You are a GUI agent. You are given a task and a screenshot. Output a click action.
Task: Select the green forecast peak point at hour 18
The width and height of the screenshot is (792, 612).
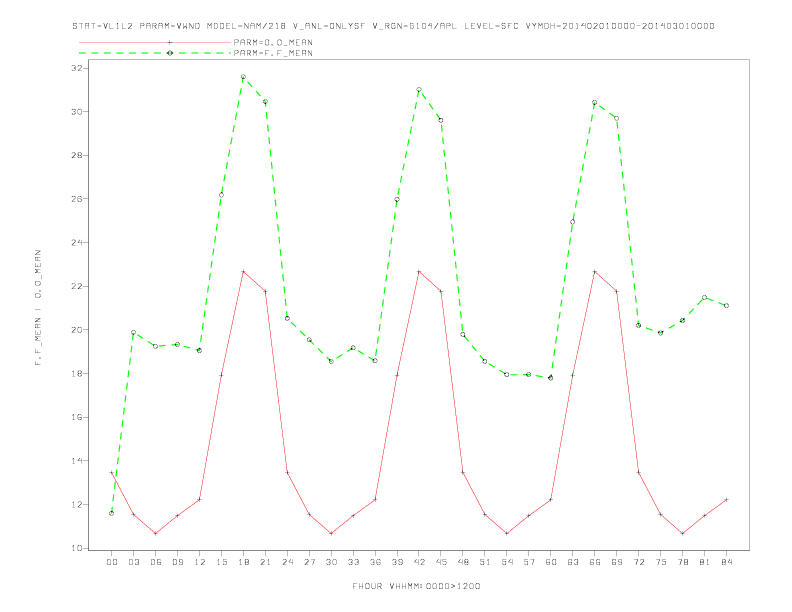click(243, 77)
